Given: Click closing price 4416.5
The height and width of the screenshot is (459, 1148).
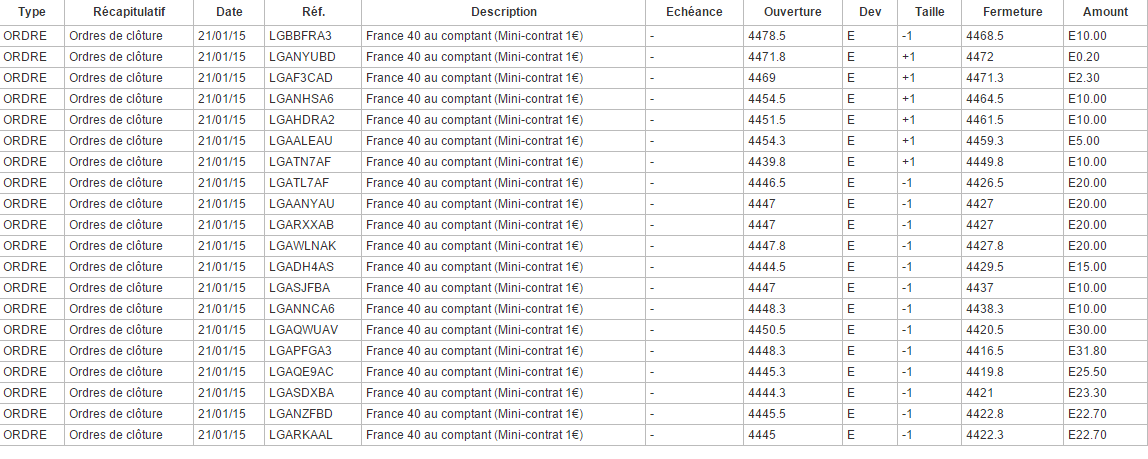Looking at the screenshot, I should [x=986, y=350].
